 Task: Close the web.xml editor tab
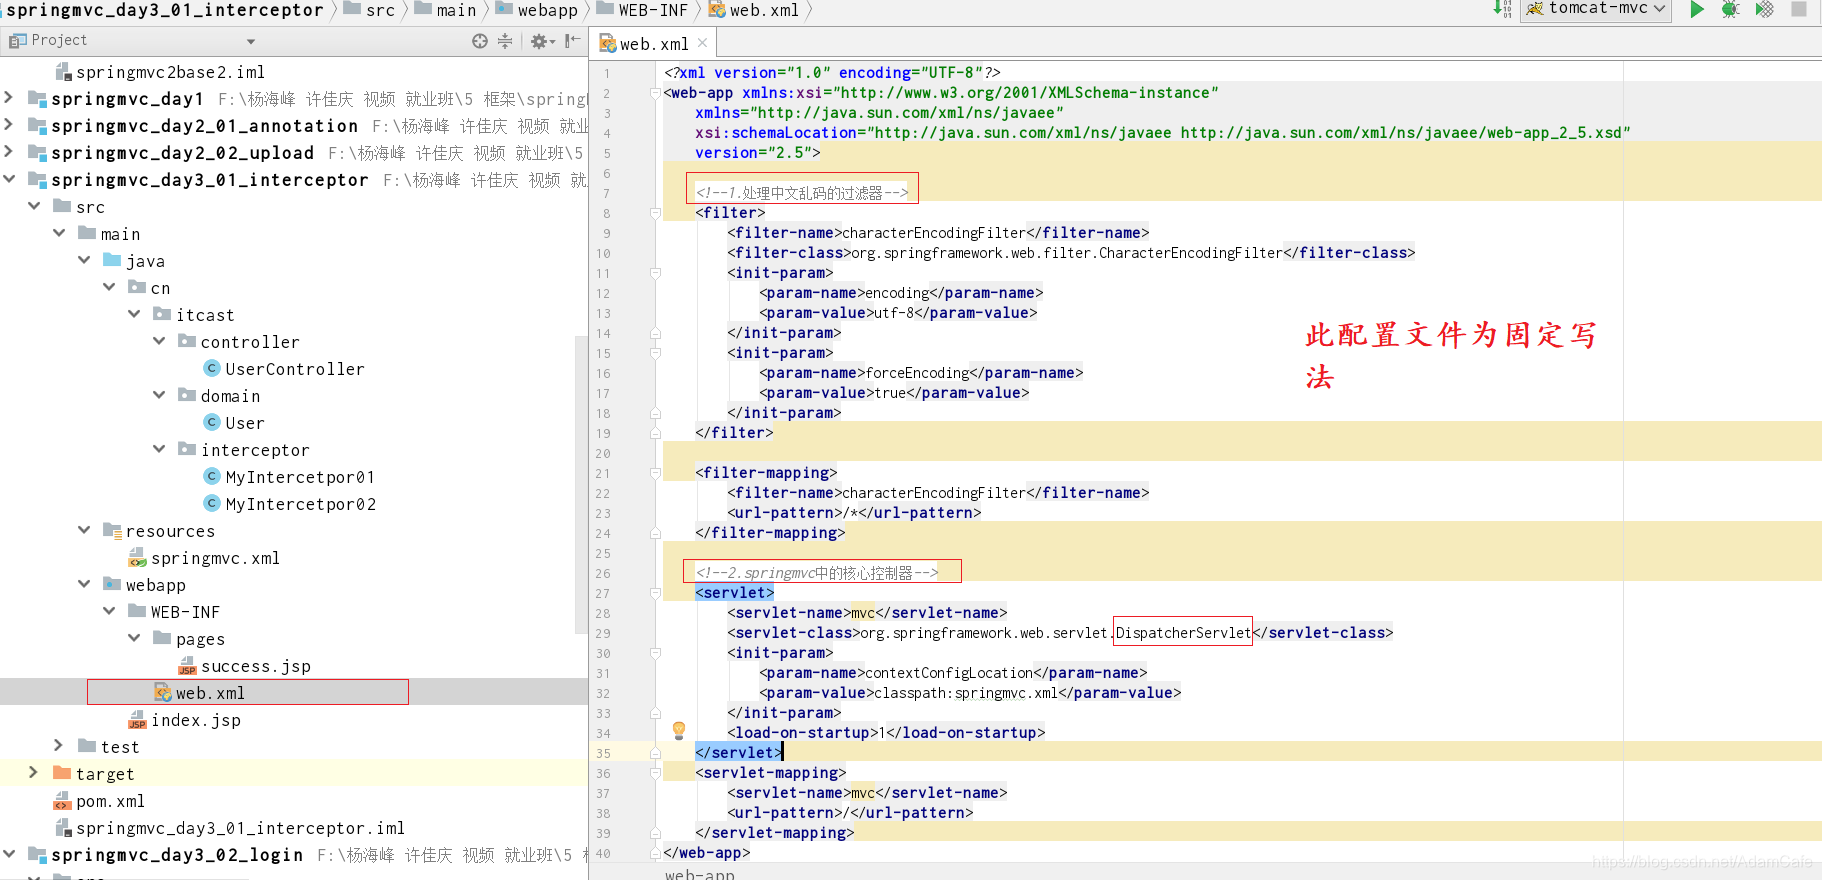pyautogui.click(x=703, y=43)
